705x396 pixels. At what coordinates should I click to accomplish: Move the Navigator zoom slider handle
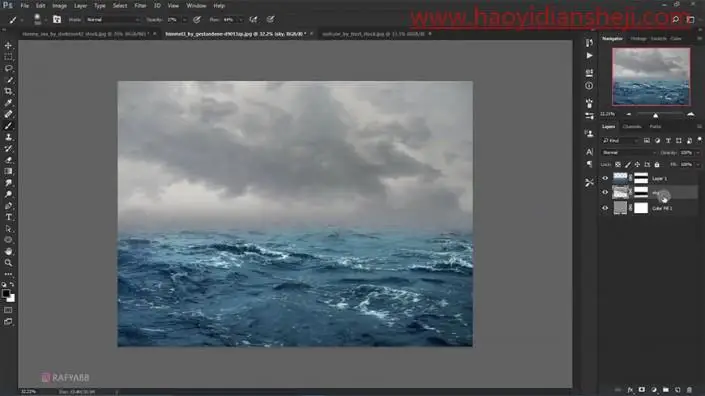click(656, 115)
